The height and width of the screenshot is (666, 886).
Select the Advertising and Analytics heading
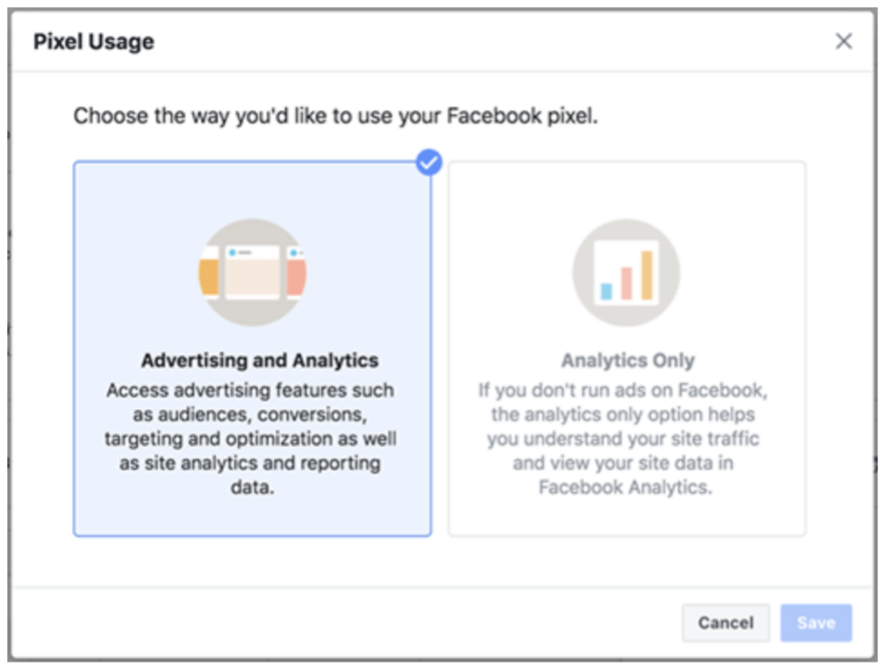pos(259,360)
